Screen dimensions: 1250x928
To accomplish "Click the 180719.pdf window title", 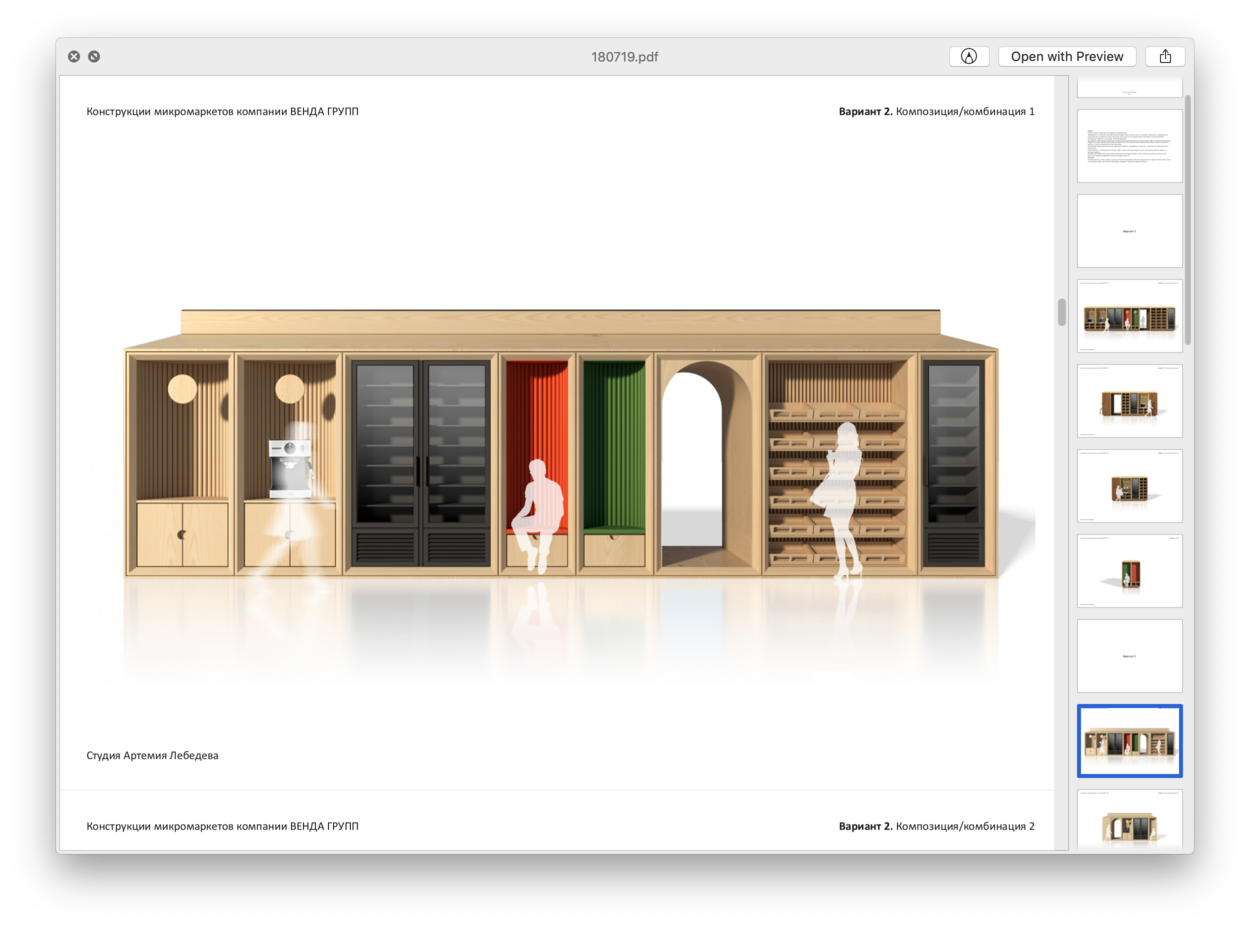I will point(624,57).
